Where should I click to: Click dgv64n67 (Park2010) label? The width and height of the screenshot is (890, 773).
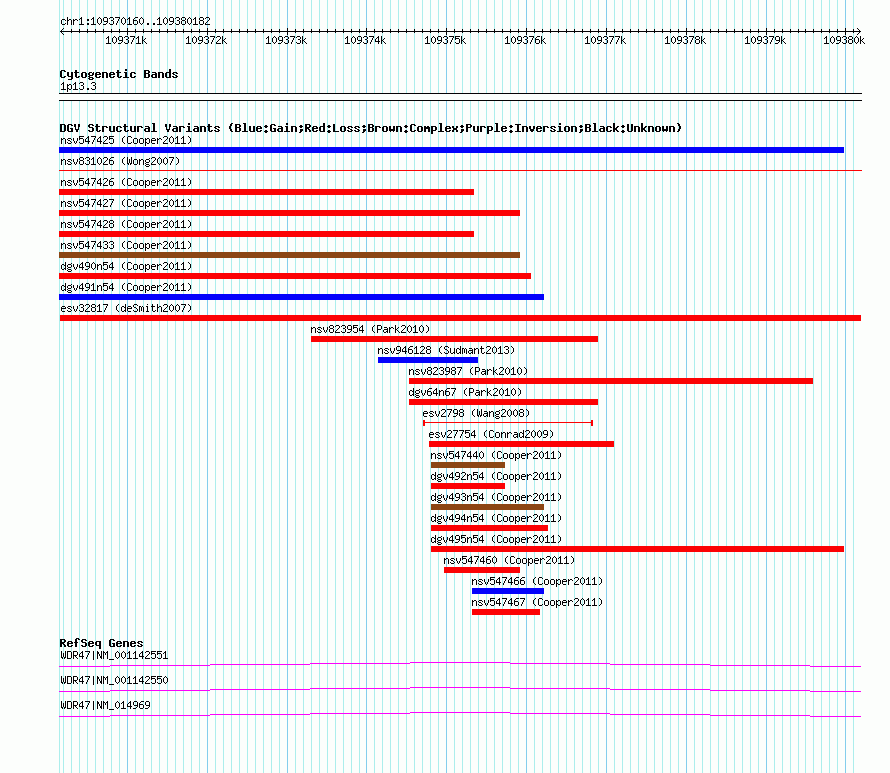[465, 392]
